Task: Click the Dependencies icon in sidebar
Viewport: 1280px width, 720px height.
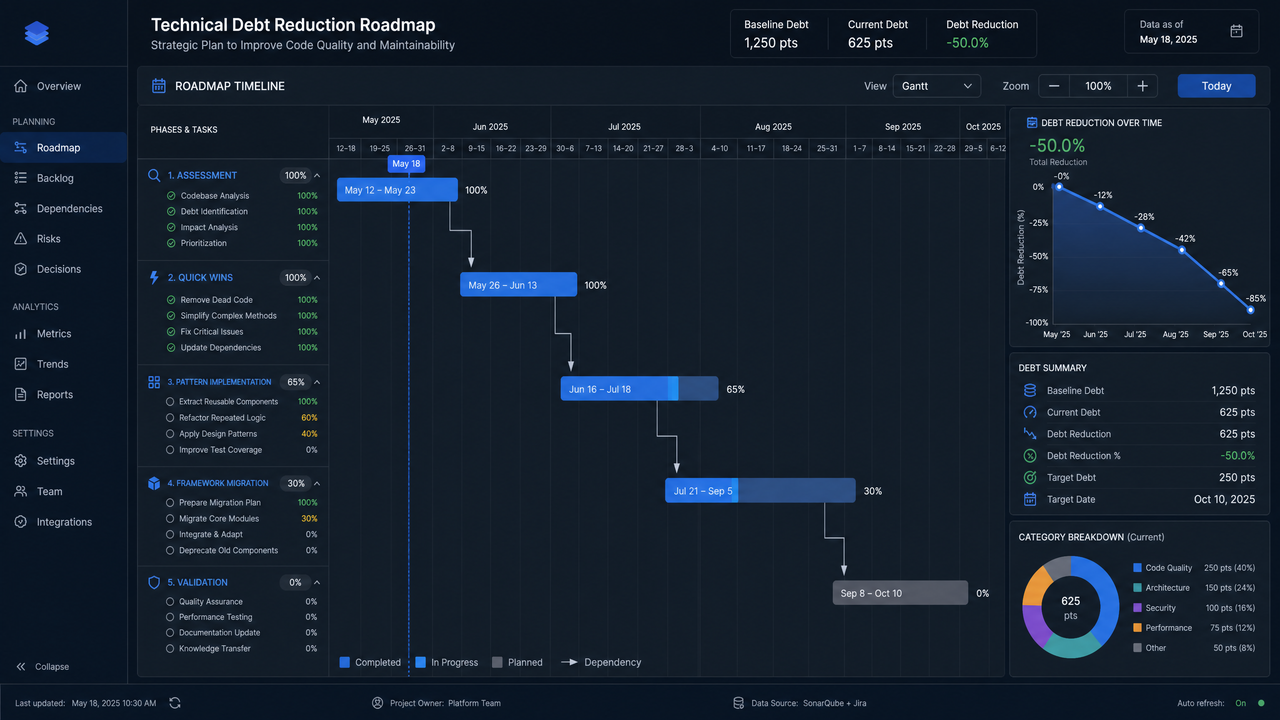Action: pyautogui.click(x=20, y=209)
